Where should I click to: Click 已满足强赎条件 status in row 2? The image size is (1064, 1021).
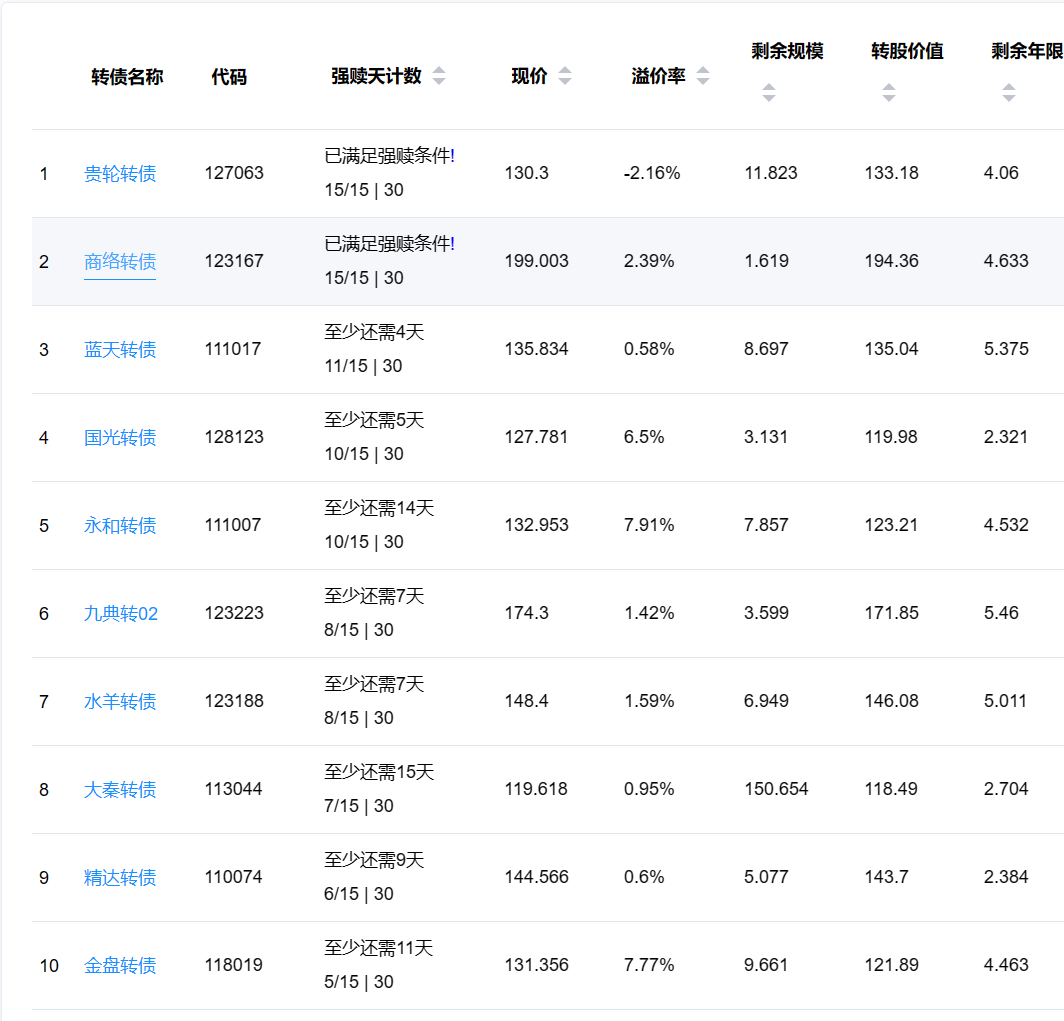tap(389, 244)
